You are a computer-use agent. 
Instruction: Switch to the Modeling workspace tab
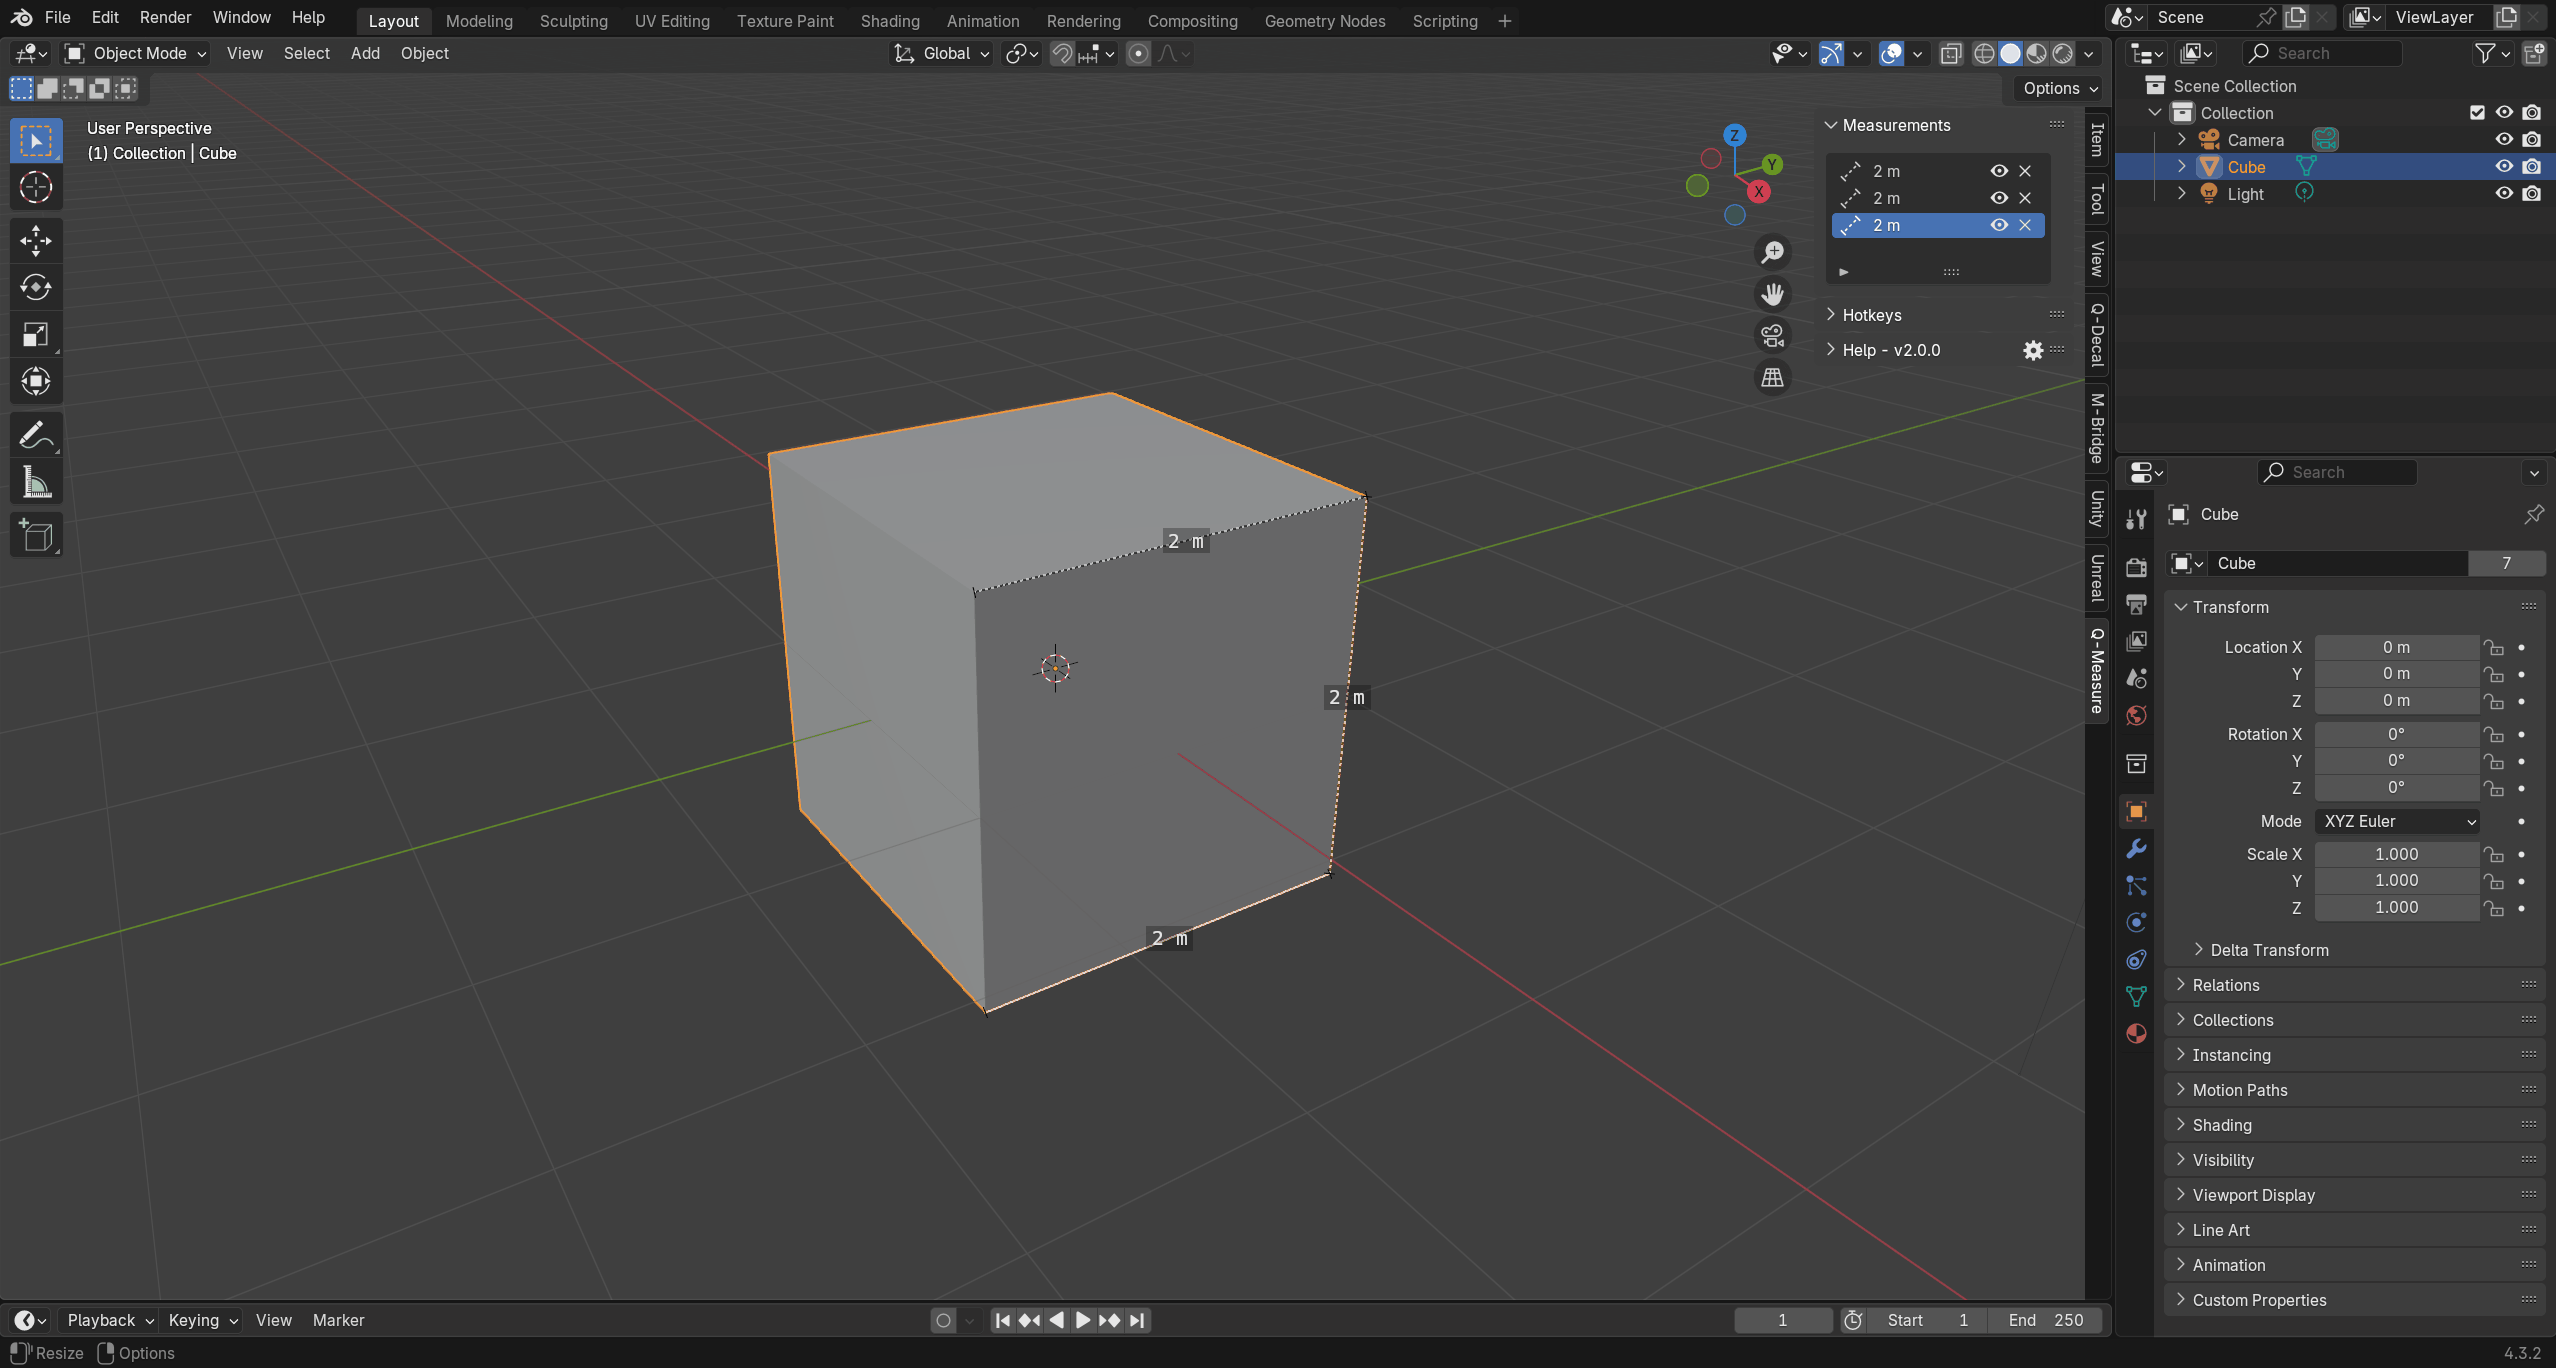(479, 21)
